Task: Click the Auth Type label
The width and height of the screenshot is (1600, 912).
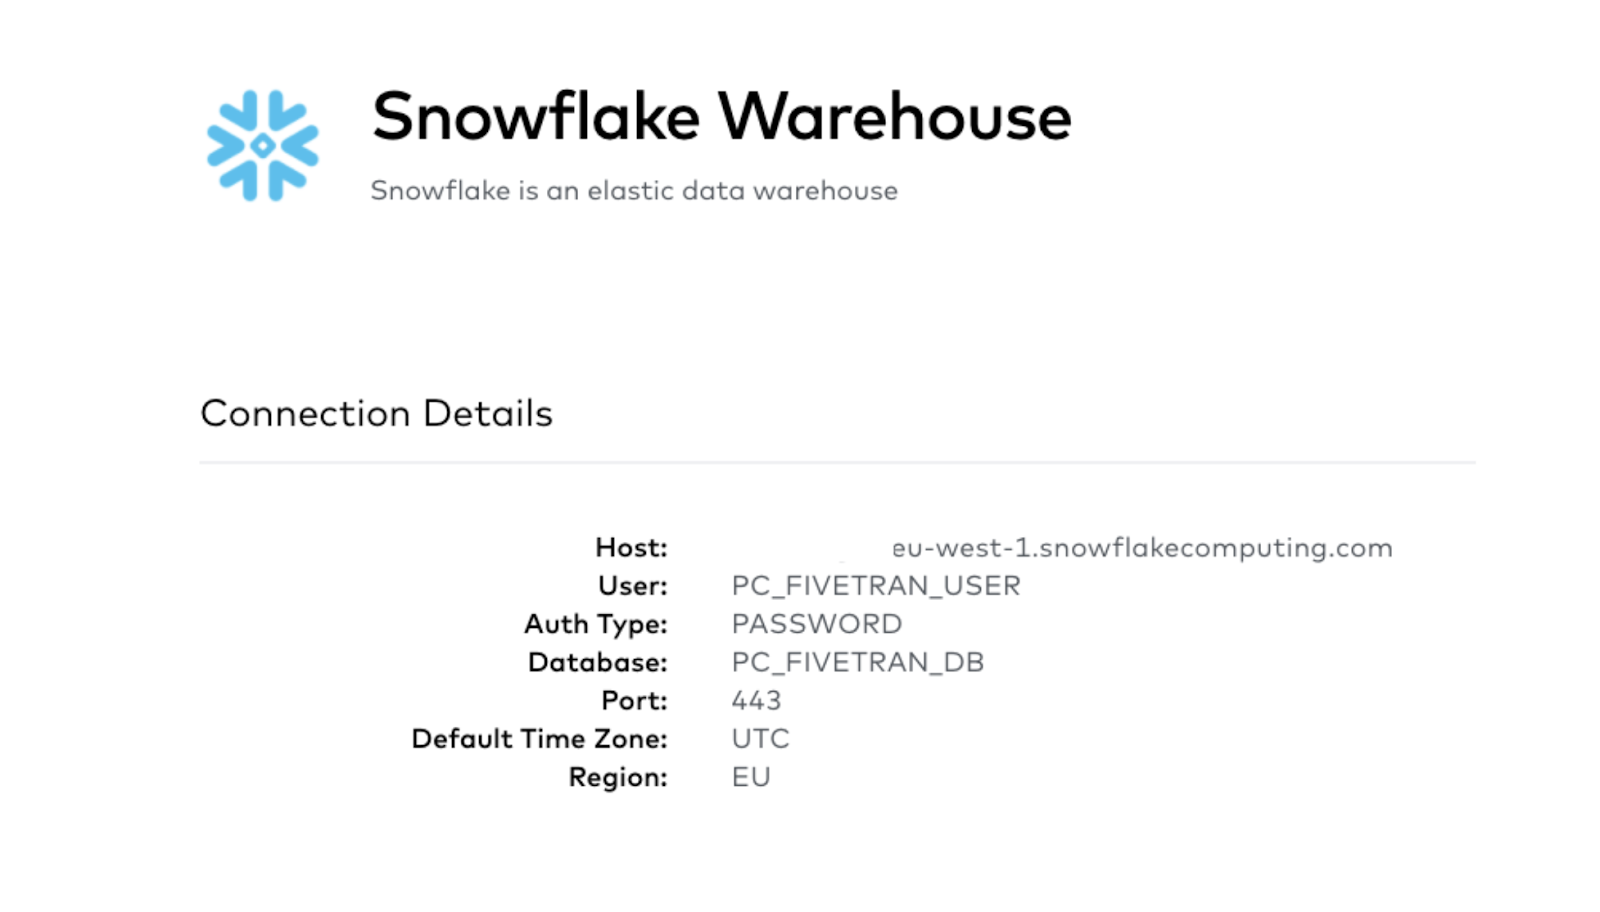Action: click(x=596, y=624)
